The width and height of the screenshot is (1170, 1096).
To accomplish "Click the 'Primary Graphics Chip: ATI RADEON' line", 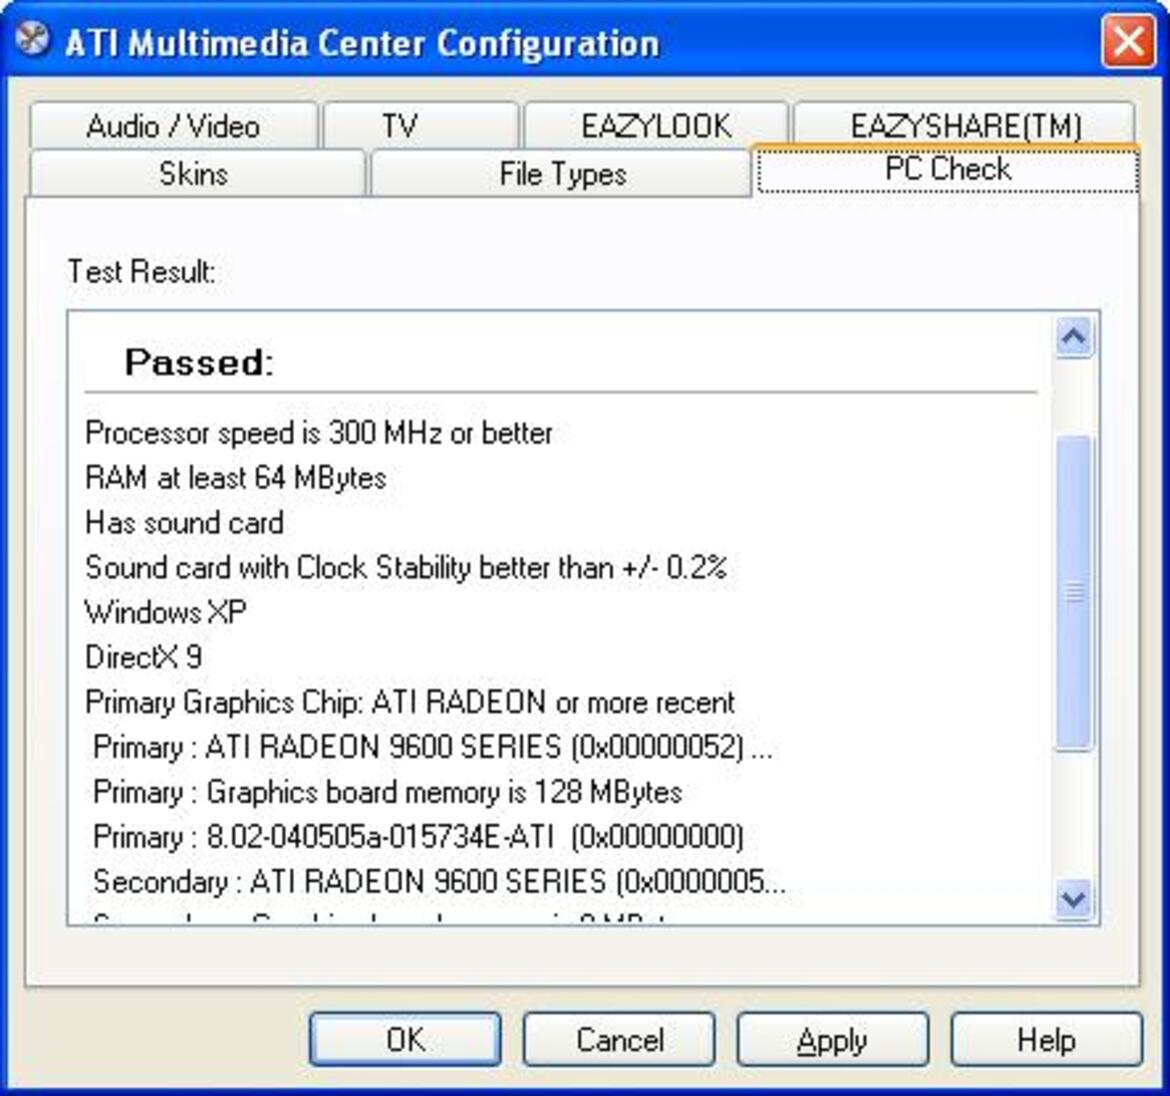I will click(x=410, y=702).
